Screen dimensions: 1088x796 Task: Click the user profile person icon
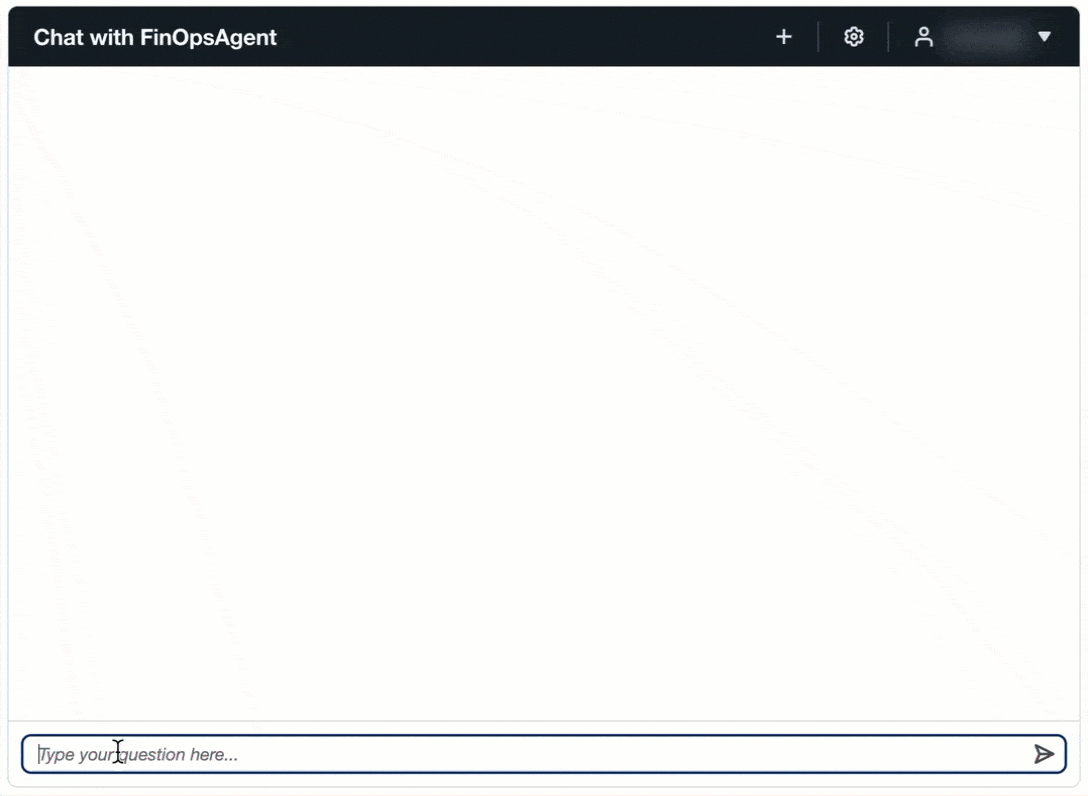[924, 37]
